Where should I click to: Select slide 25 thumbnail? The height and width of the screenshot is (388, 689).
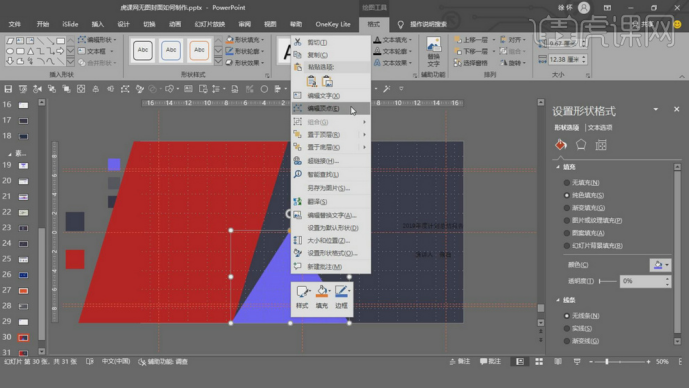coord(23,259)
